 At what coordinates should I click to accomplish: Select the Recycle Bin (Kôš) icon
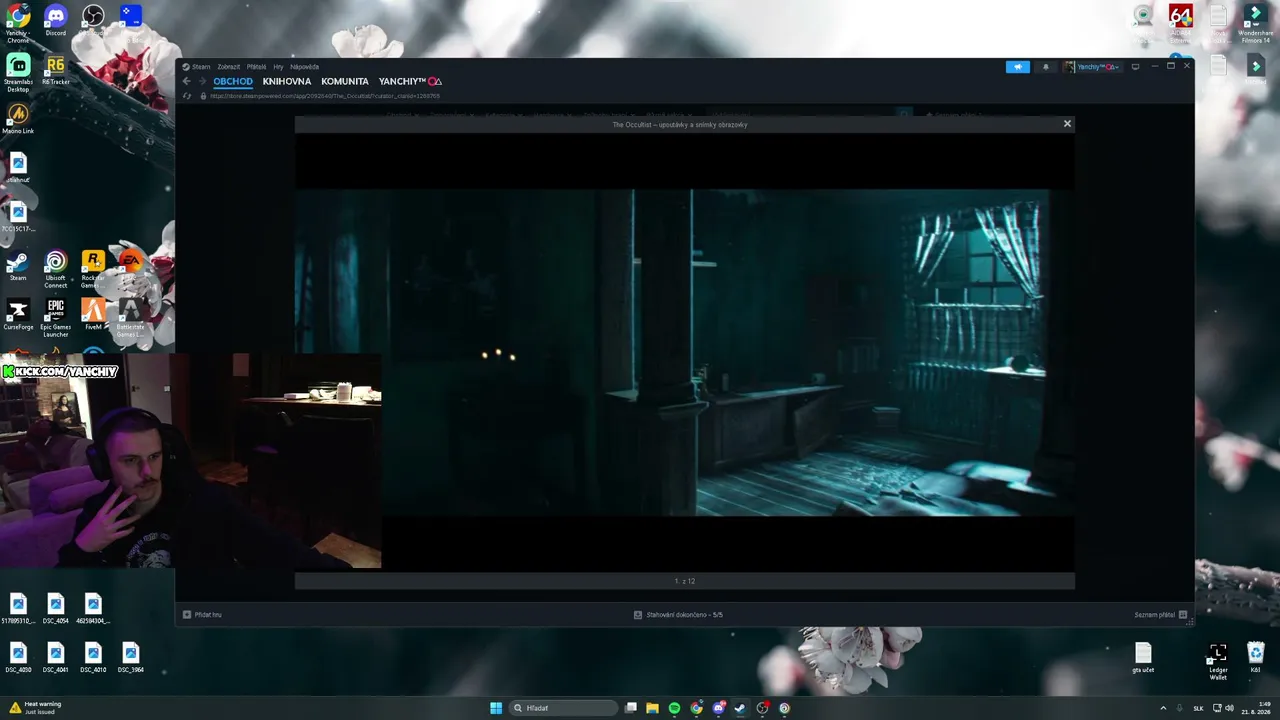[x=1256, y=658]
